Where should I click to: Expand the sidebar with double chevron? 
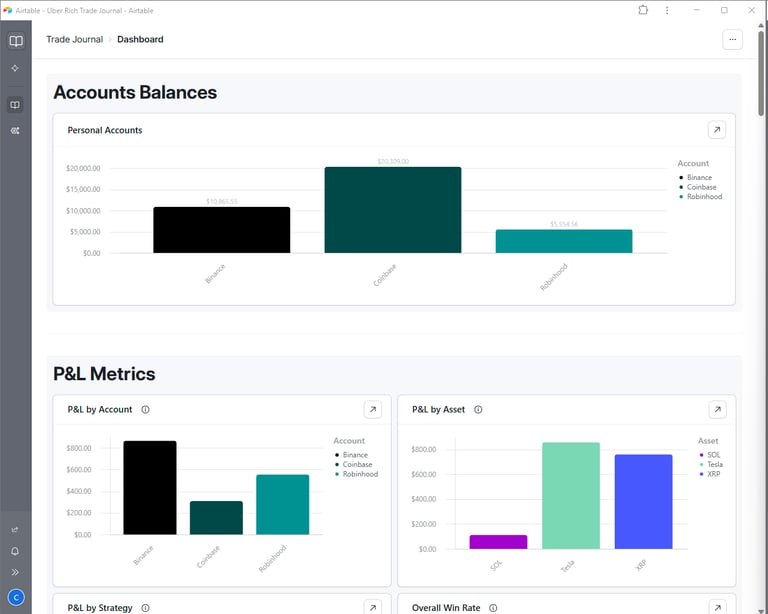[15, 572]
